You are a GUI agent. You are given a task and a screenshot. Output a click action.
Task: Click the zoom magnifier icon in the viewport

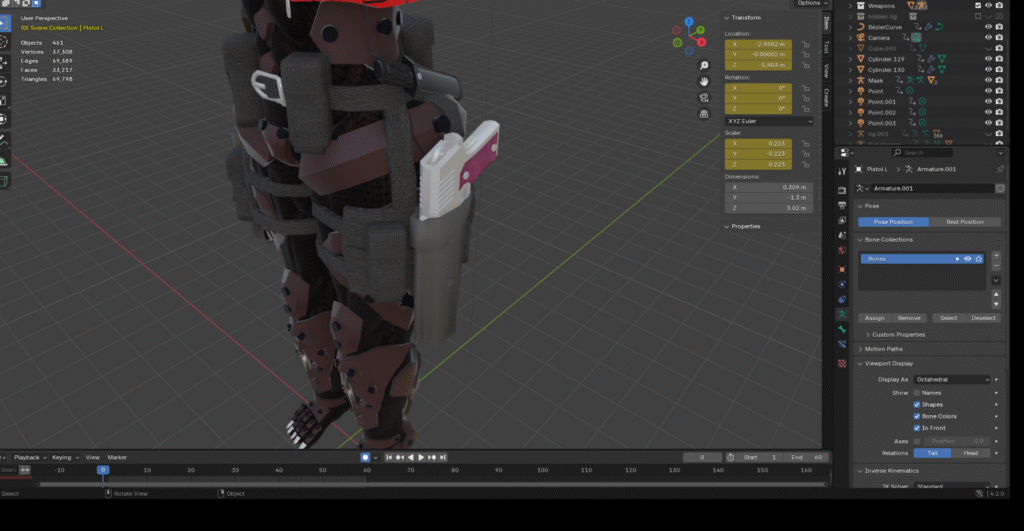pyautogui.click(x=704, y=64)
